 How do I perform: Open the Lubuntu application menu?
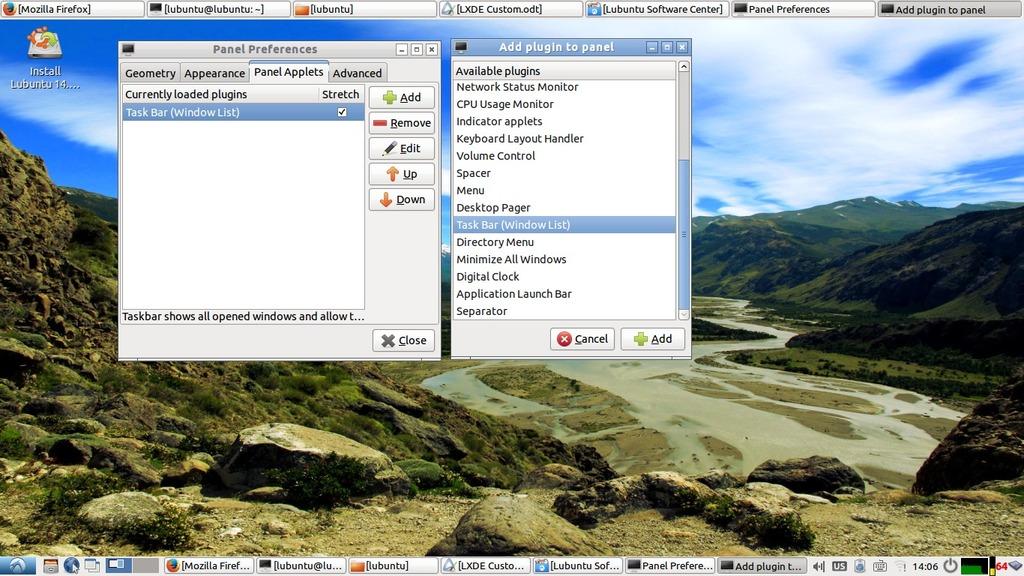tap(16, 565)
